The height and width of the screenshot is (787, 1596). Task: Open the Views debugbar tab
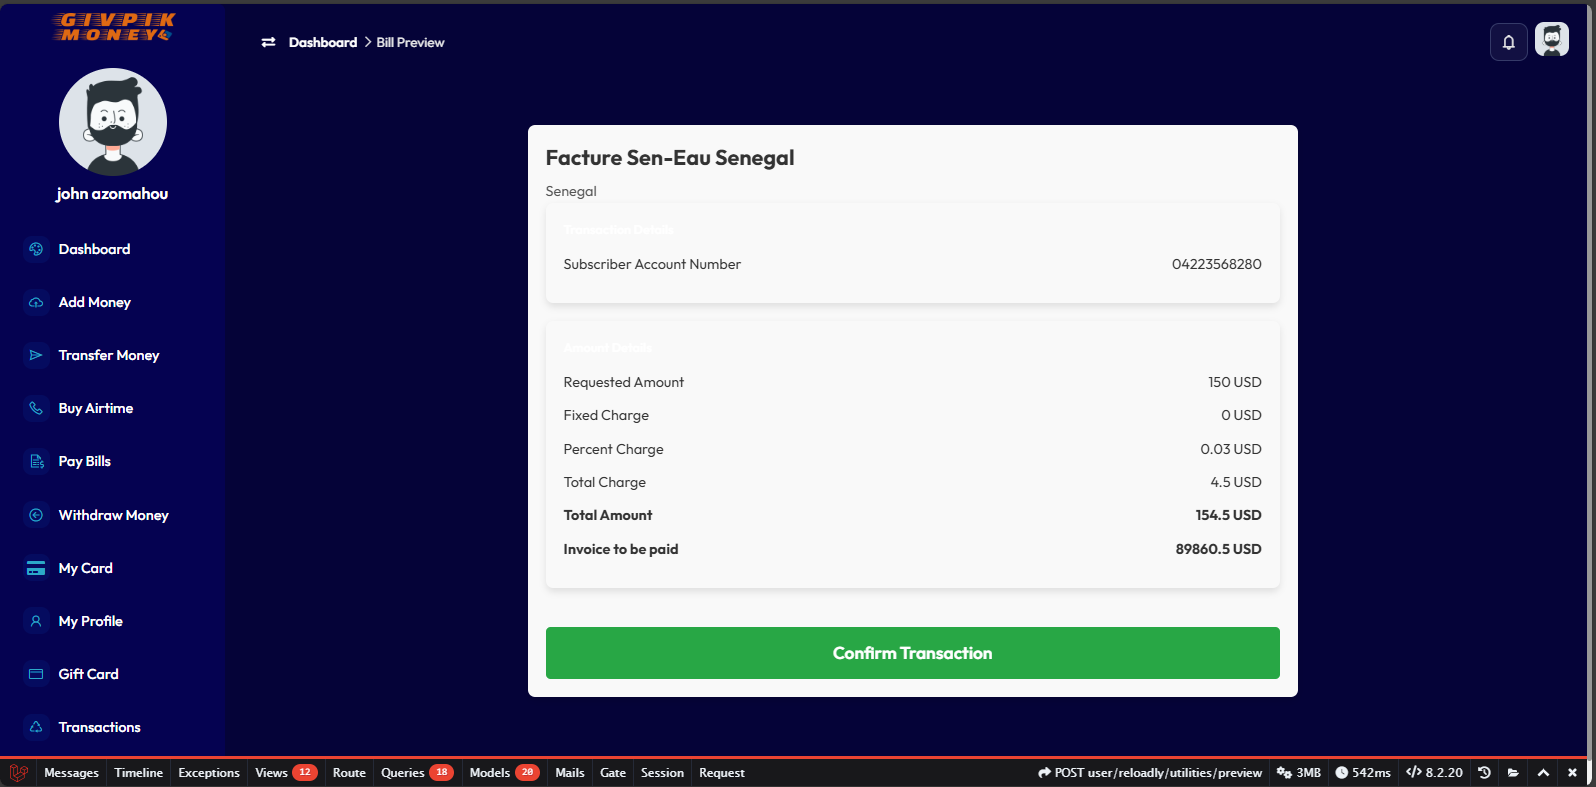click(x=285, y=773)
